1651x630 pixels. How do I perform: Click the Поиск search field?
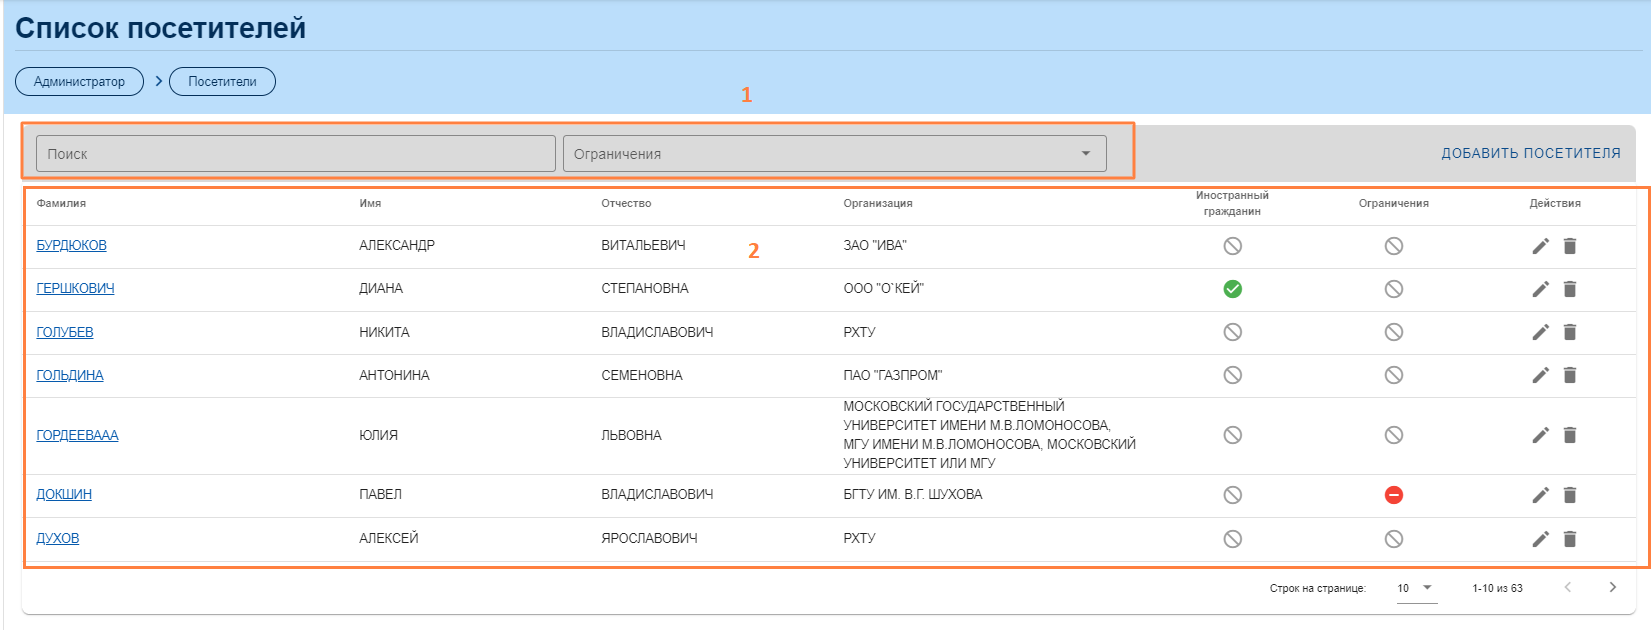click(295, 154)
